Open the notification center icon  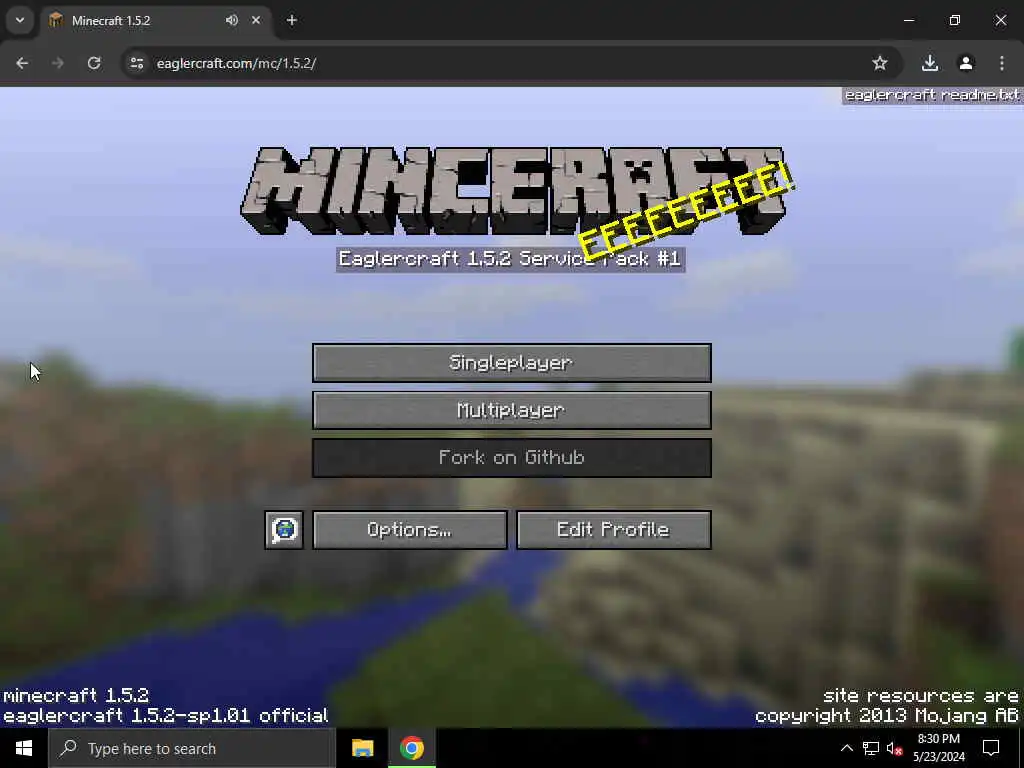[991, 748]
